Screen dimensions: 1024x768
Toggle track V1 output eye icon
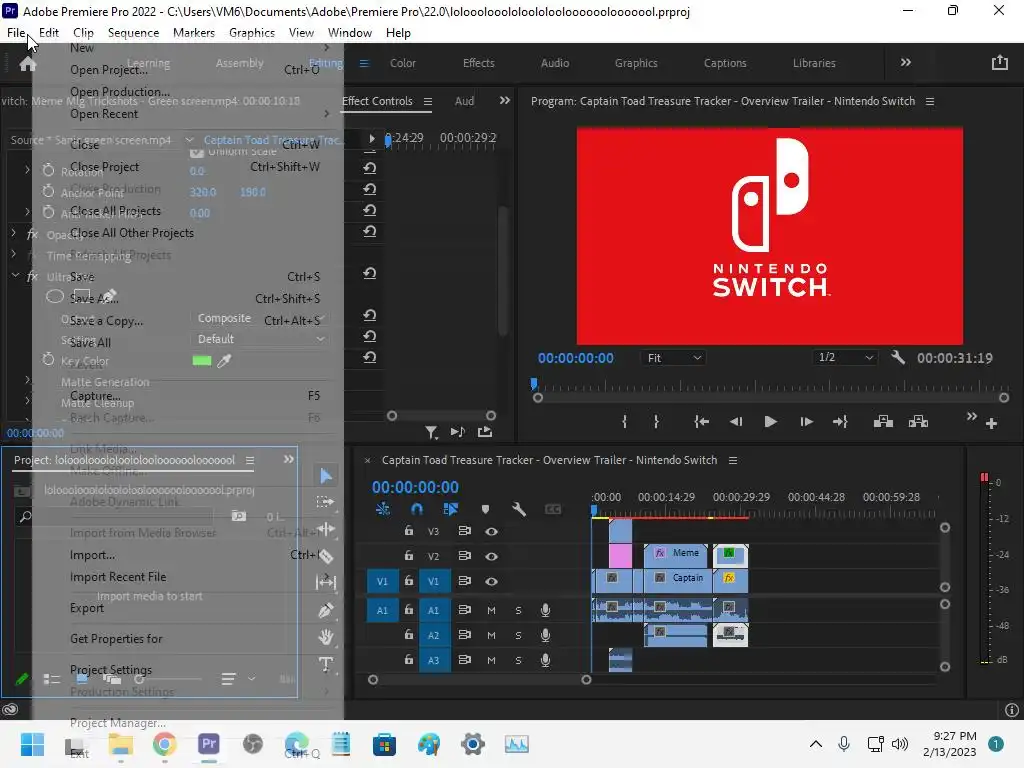click(492, 581)
